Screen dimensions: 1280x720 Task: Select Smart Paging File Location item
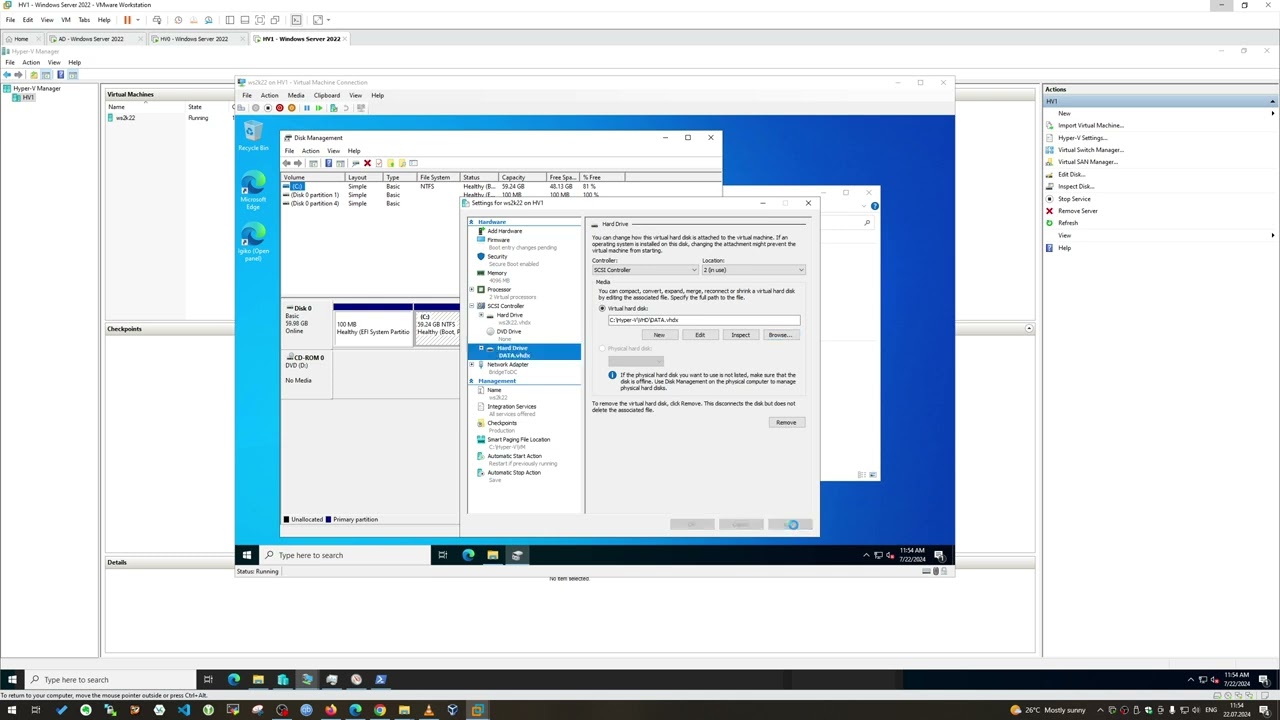click(x=518, y=440)
